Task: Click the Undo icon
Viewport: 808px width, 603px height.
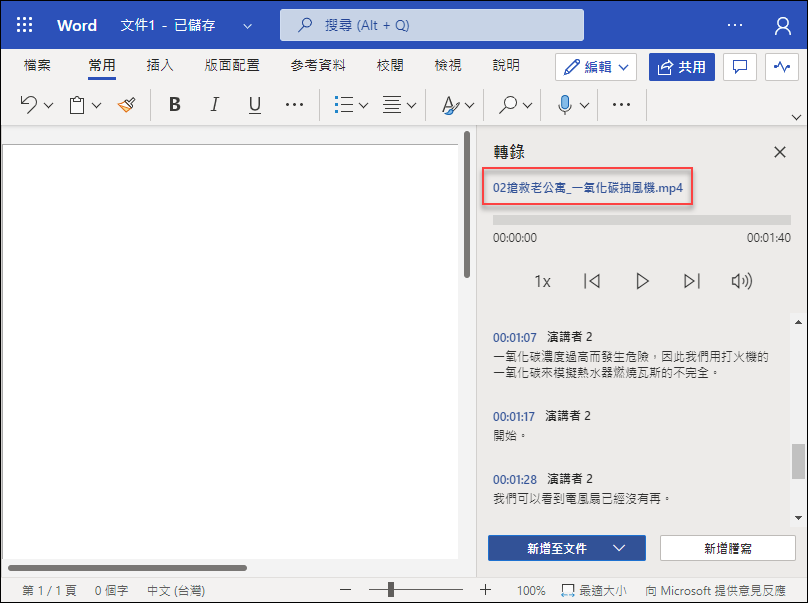Action: (x=27, y=104)
